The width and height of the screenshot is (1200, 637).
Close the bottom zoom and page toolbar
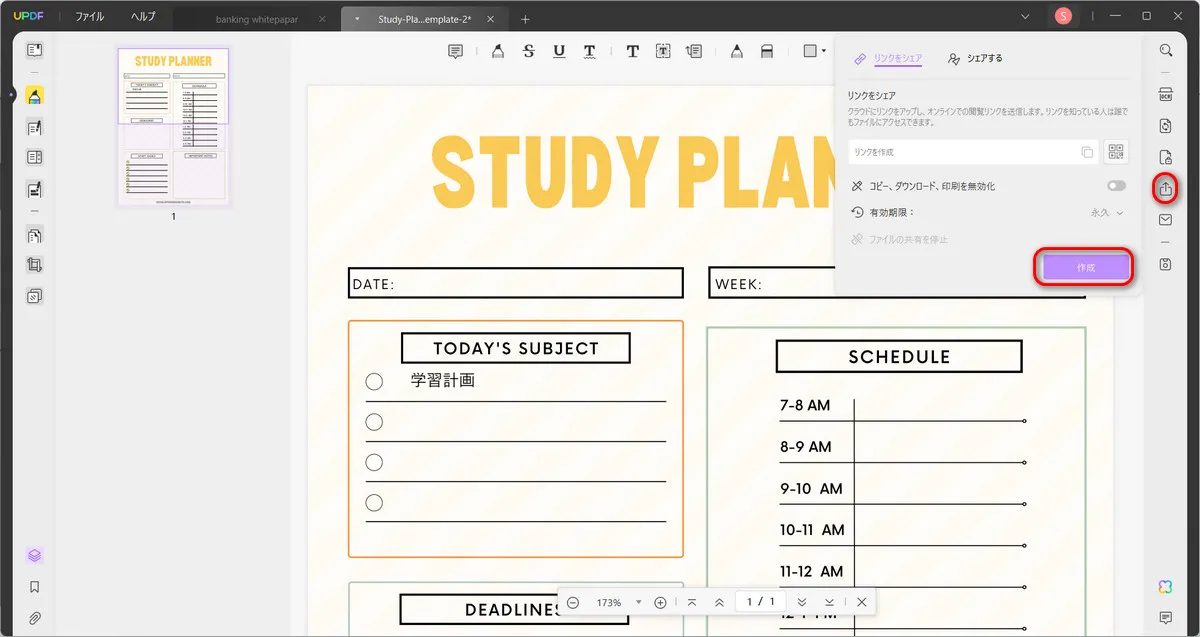point(861,603)
